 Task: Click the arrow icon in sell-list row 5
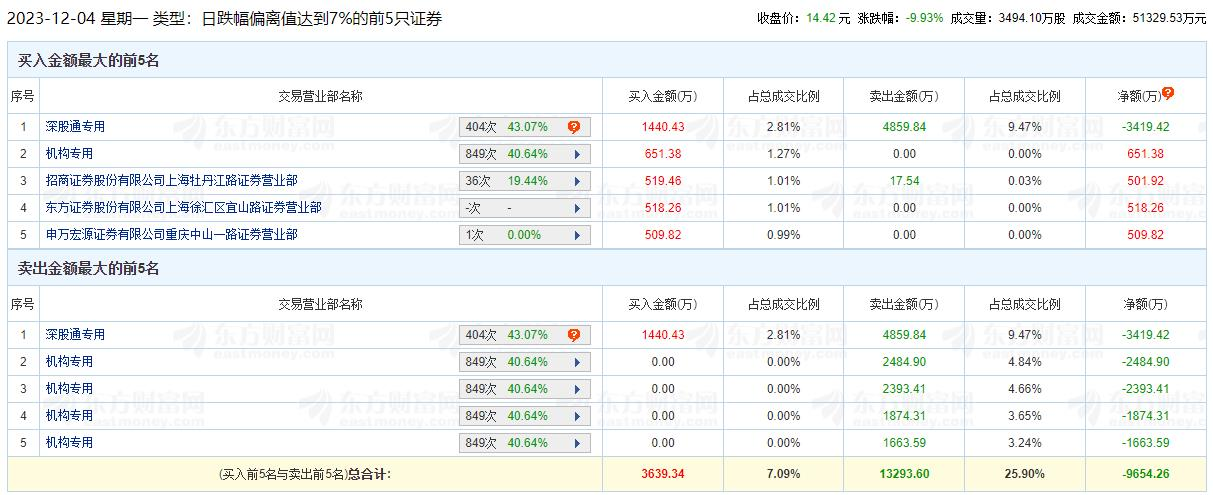(577, 443)
